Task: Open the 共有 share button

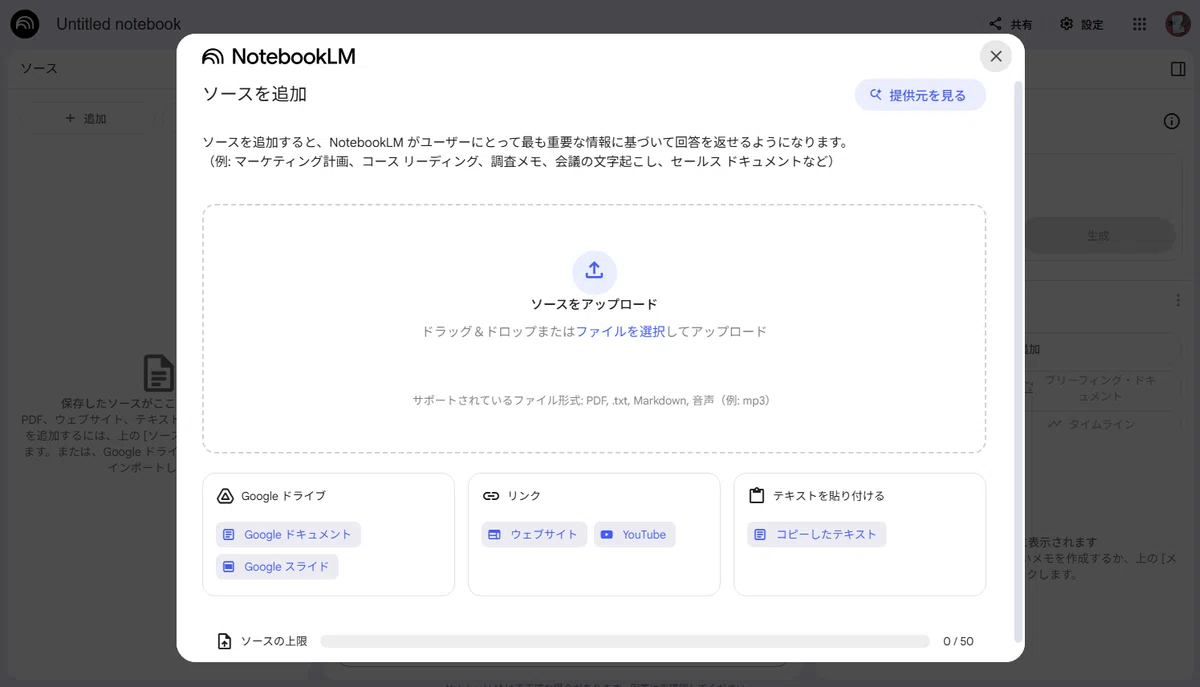Action: (x=1010, y=24)
